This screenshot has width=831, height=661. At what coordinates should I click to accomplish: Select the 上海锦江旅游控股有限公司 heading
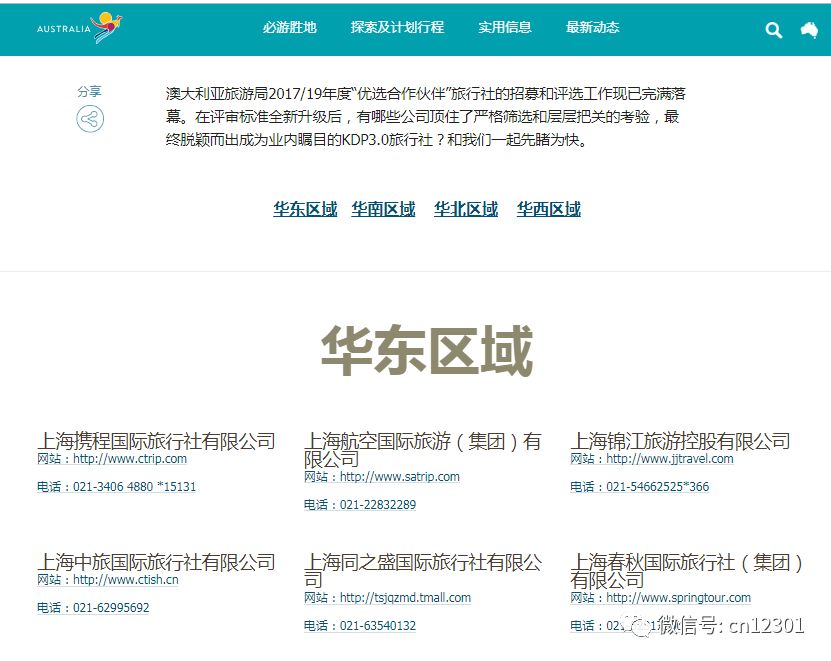[x=680, y=441]
